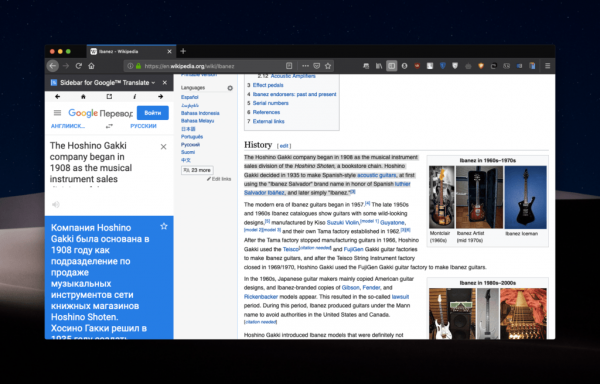Screen dimensions: 600x384
Task: Open the Montclair (1960s) guitar thumbnail
Action: [x=442, y=197]
